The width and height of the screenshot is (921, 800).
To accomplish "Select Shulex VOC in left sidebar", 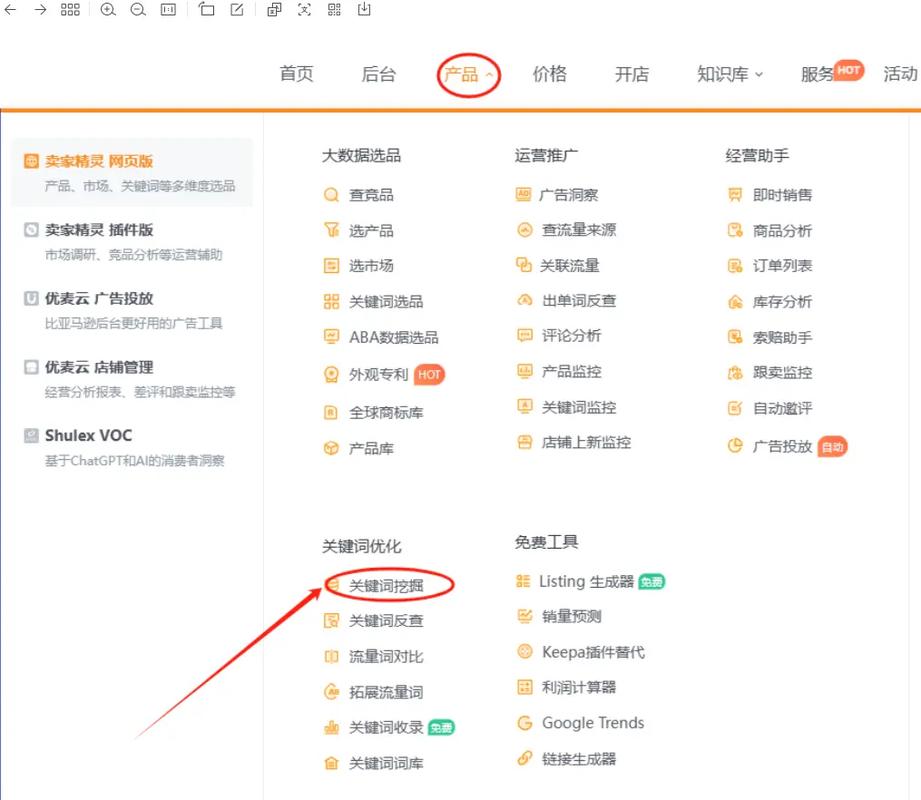I will click(x=88, y=436).
